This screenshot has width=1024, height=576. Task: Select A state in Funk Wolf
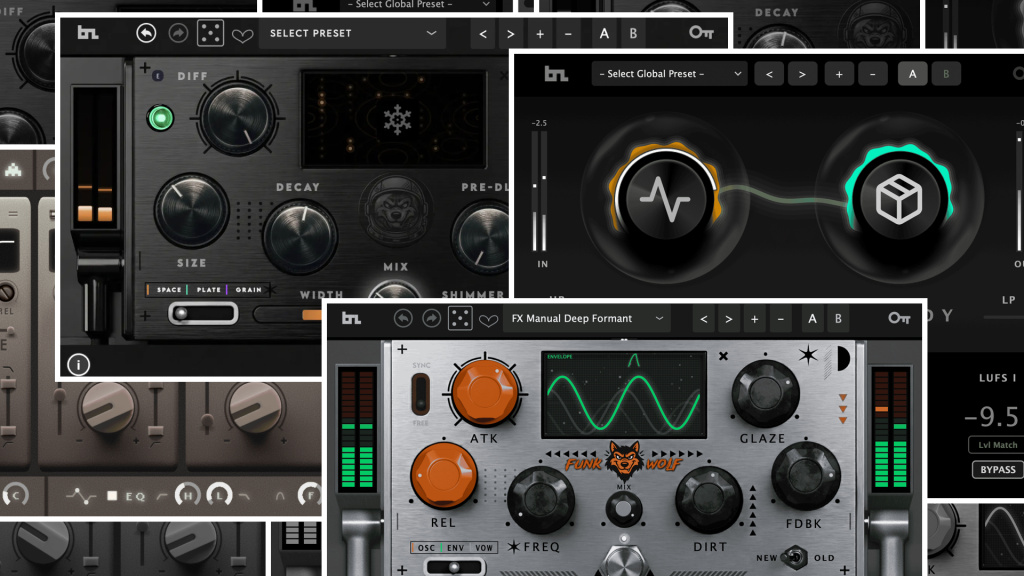click(x=812, y=319)
